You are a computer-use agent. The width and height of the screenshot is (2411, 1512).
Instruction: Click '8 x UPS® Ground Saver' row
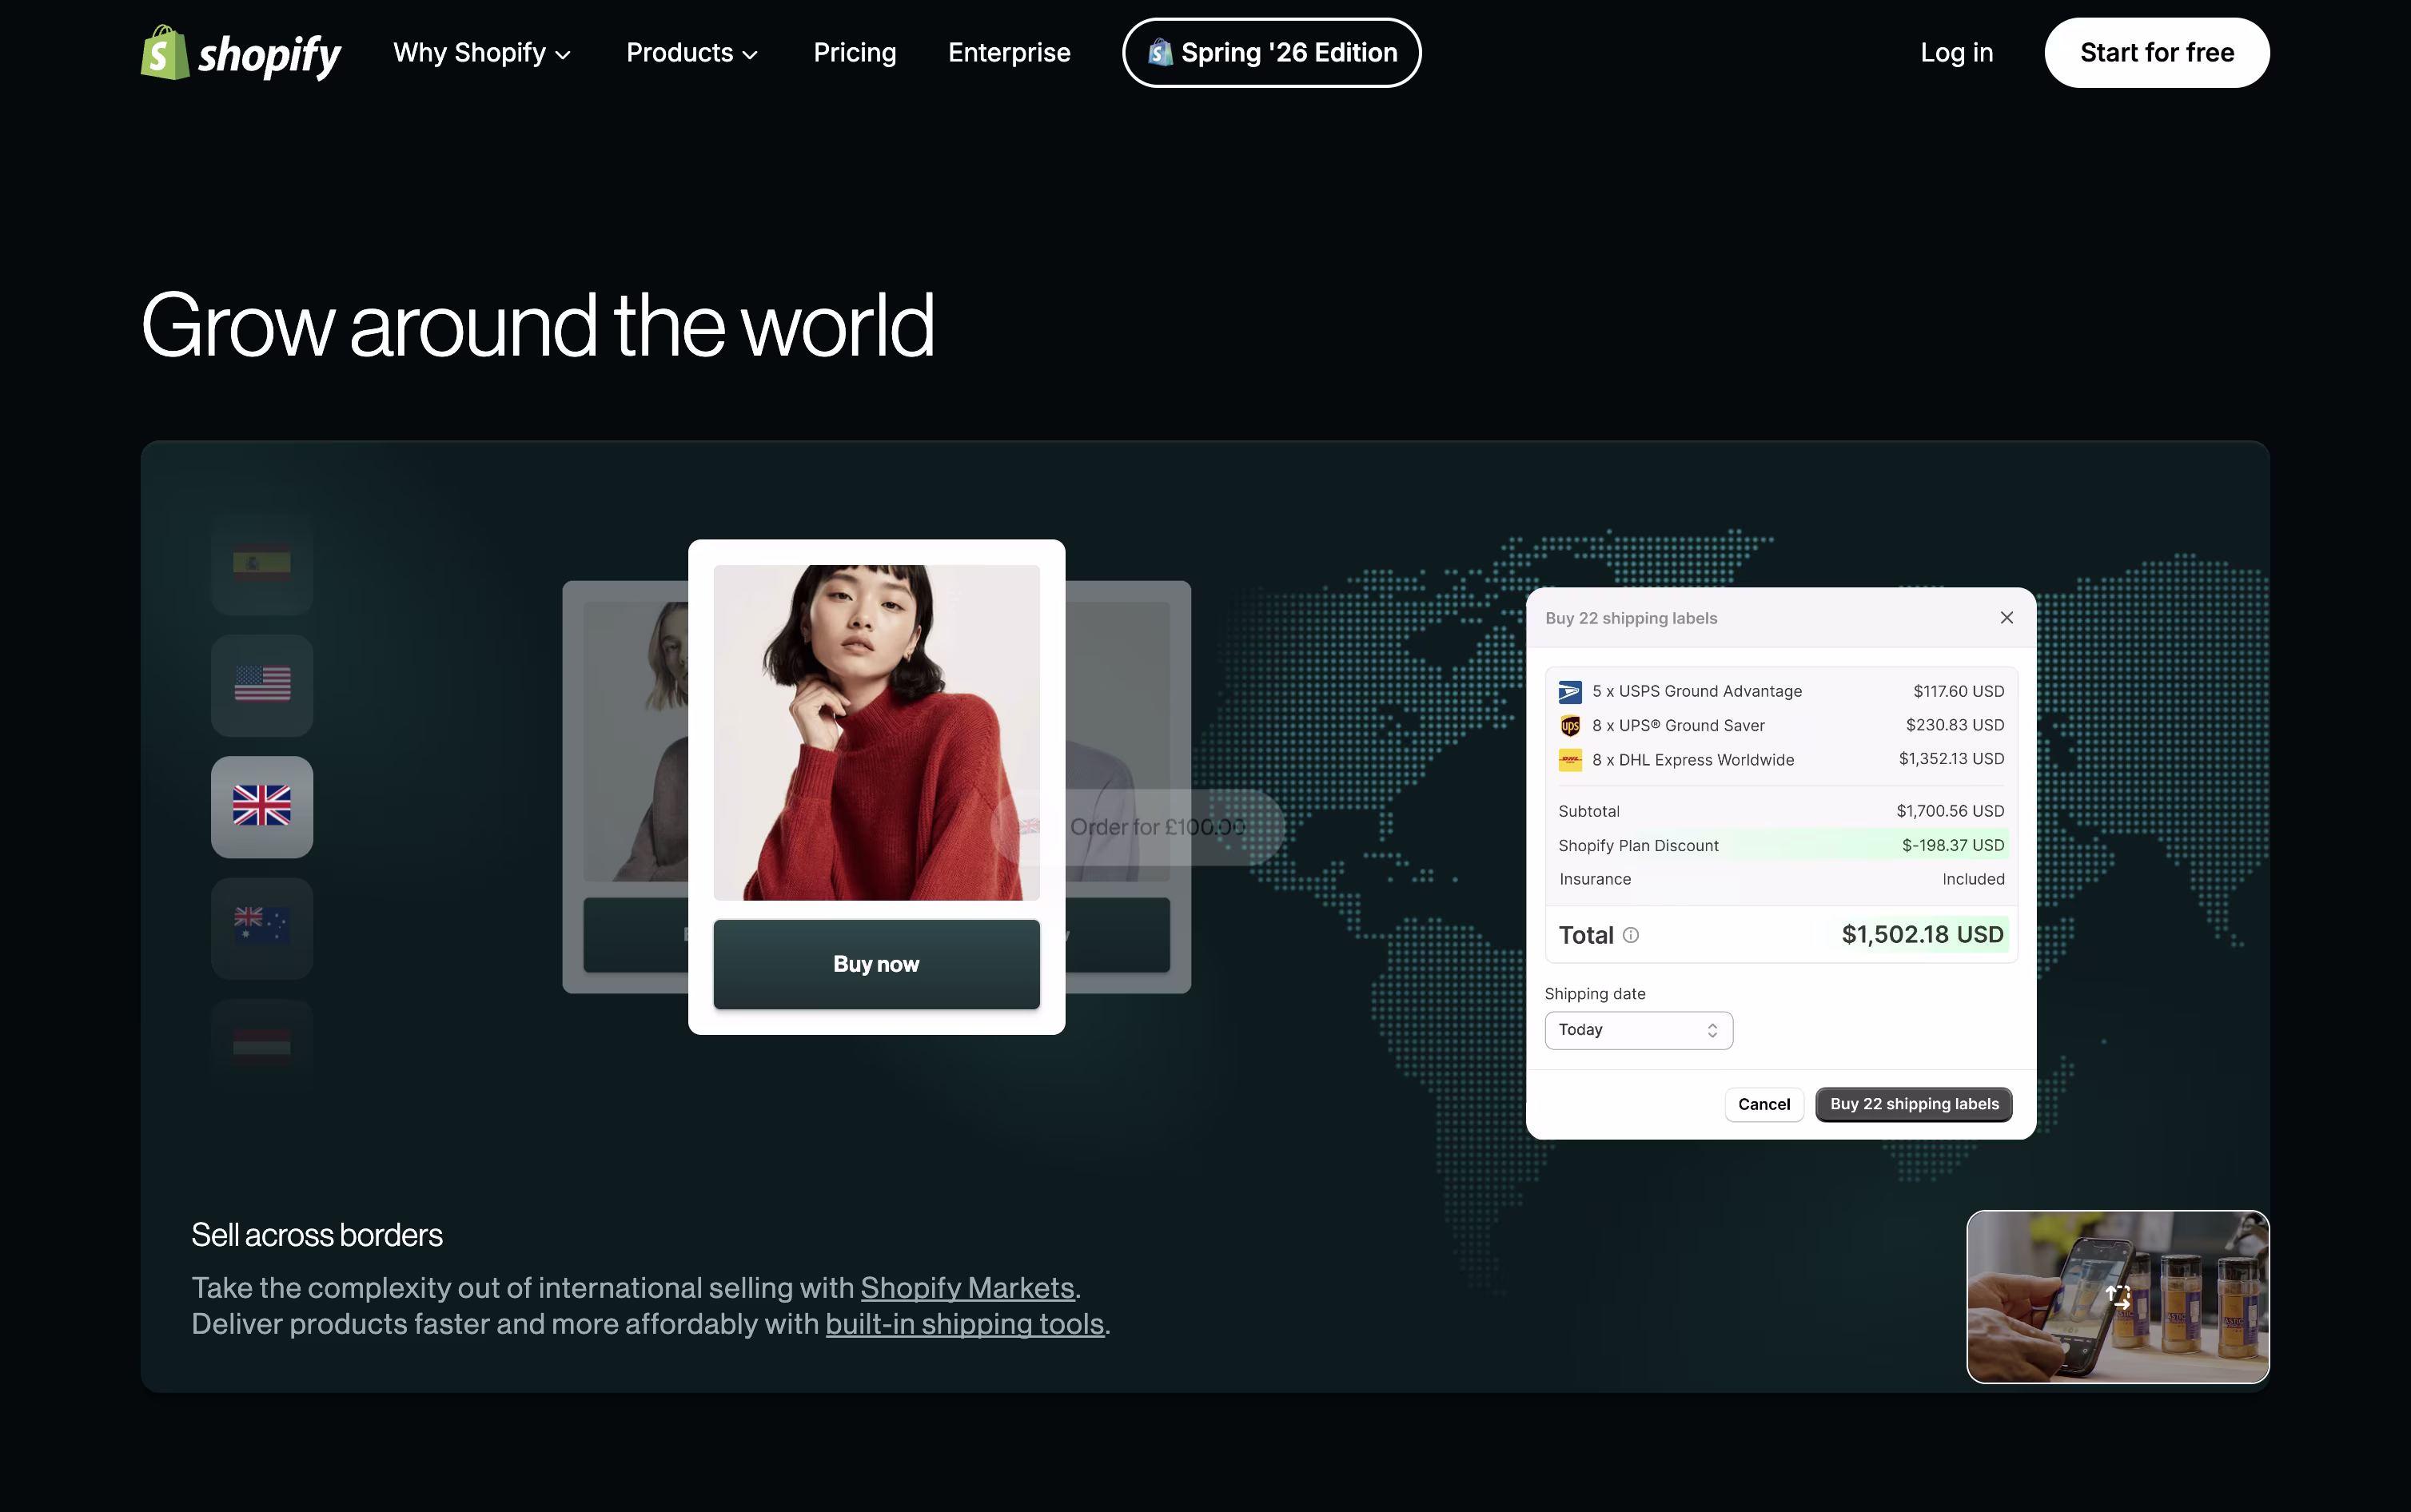tap(1781, 725)
